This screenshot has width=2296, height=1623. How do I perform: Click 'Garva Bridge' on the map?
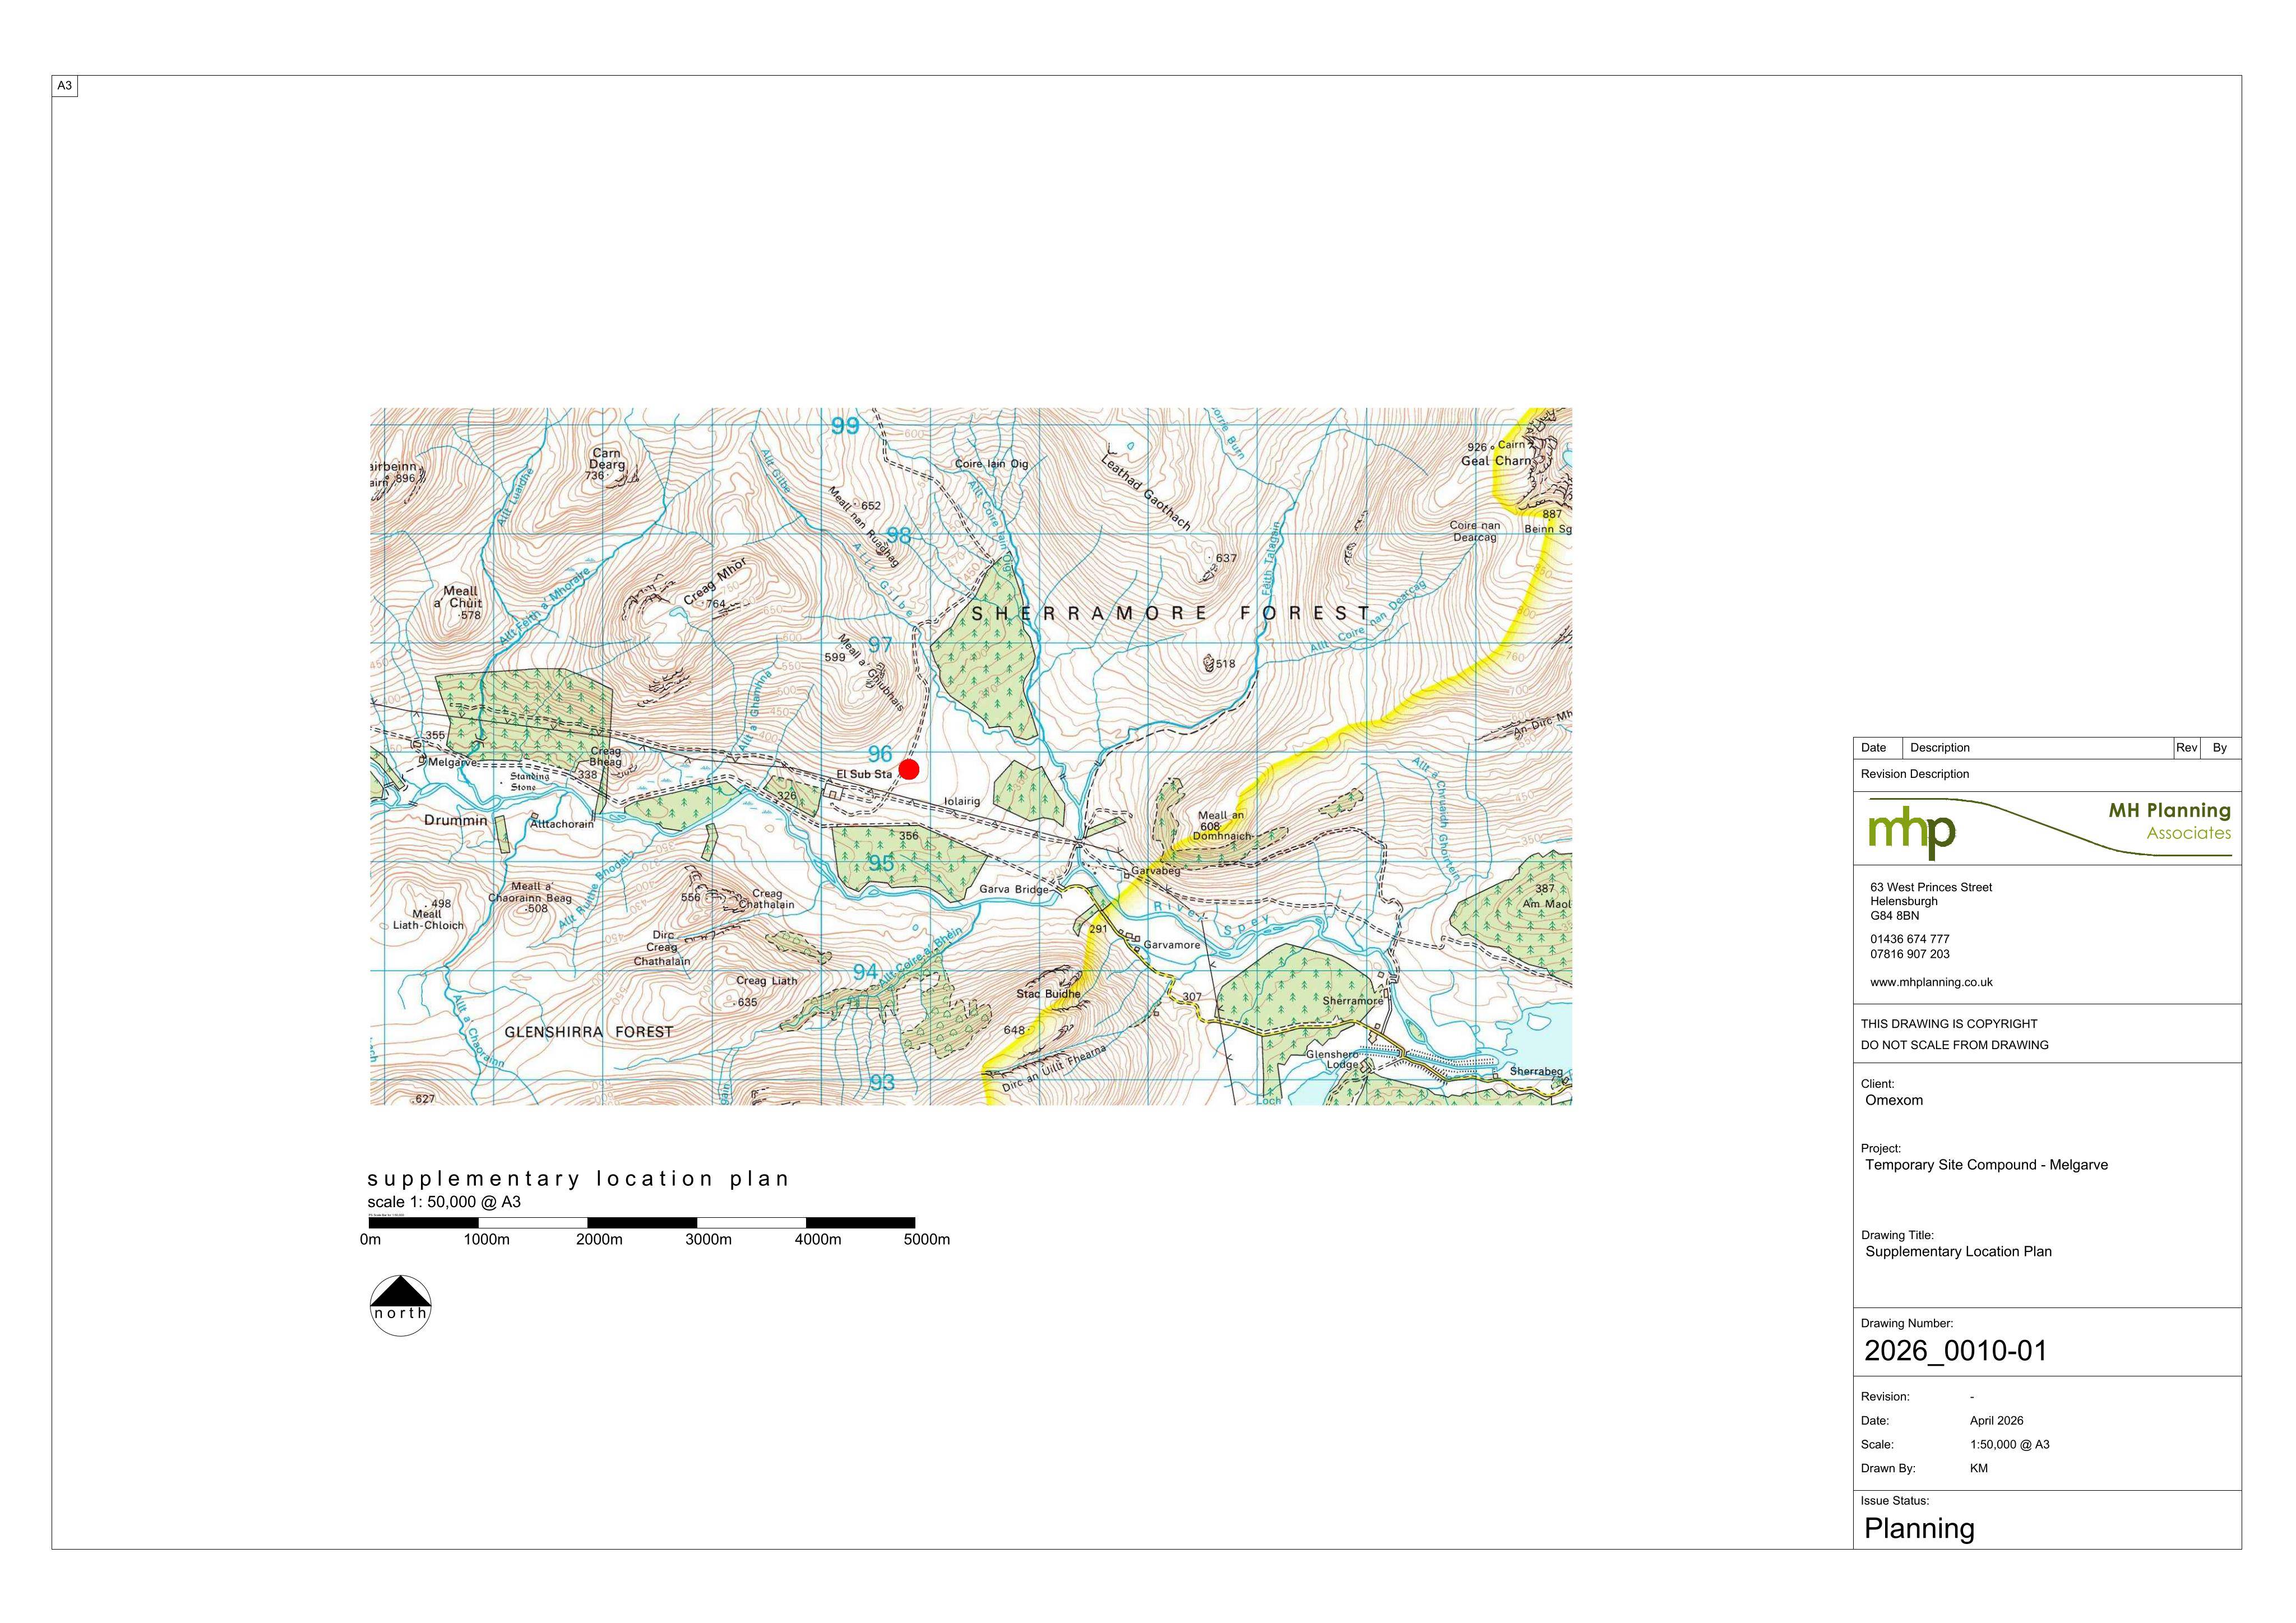(1014, 889)
